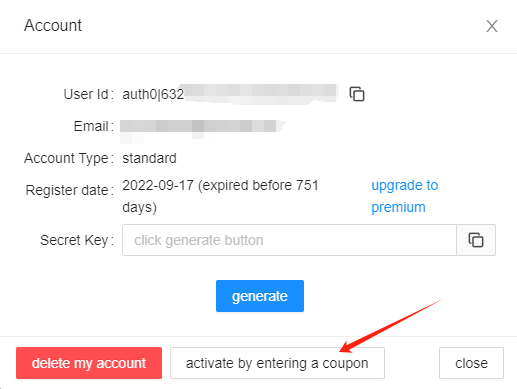Open activate by entering a coupon

277,363
